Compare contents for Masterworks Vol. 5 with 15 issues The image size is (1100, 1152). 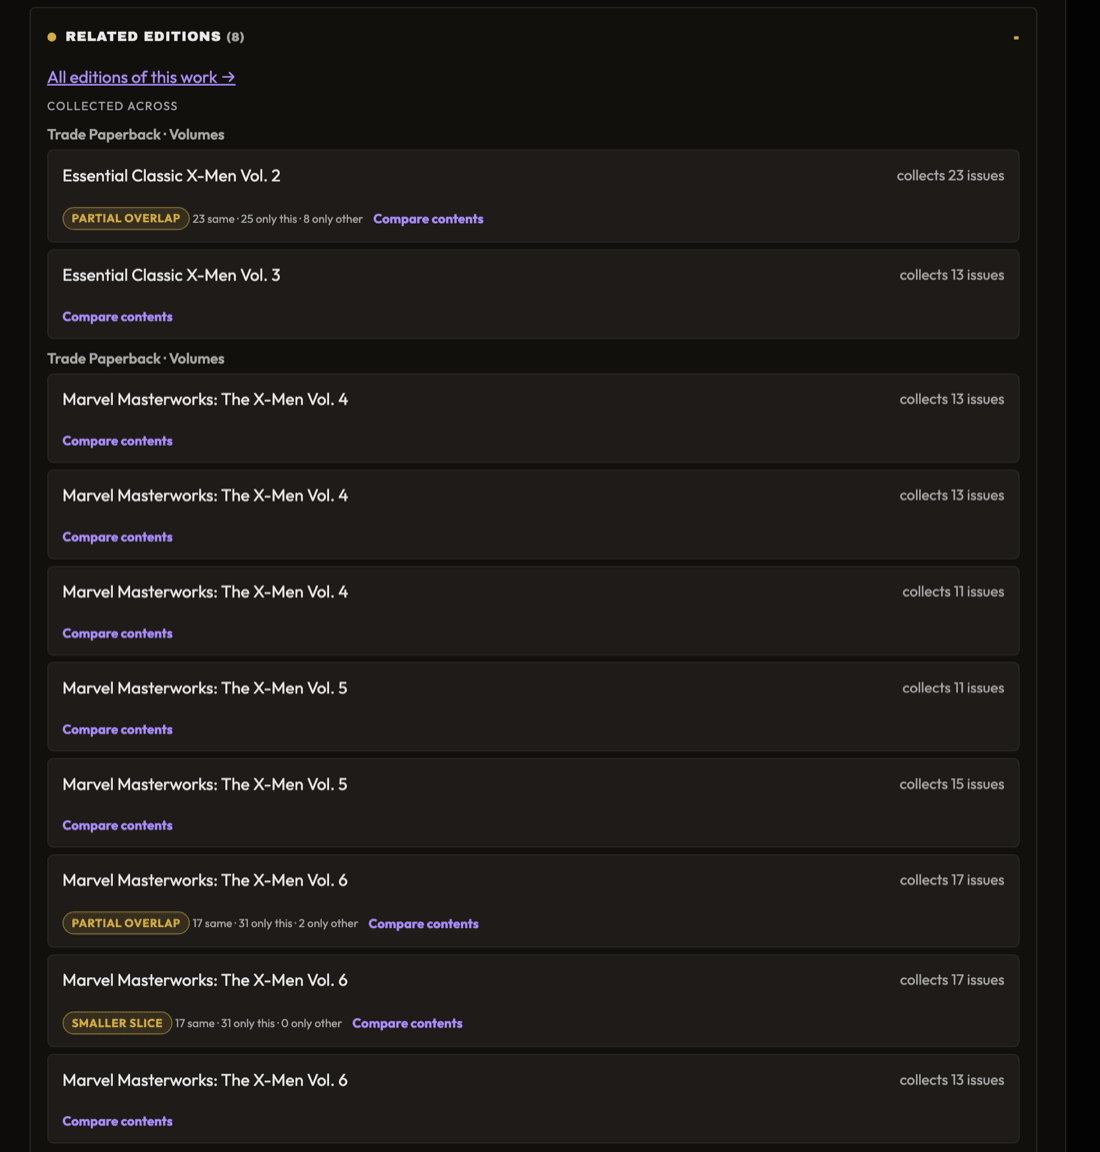coord(118,825)
